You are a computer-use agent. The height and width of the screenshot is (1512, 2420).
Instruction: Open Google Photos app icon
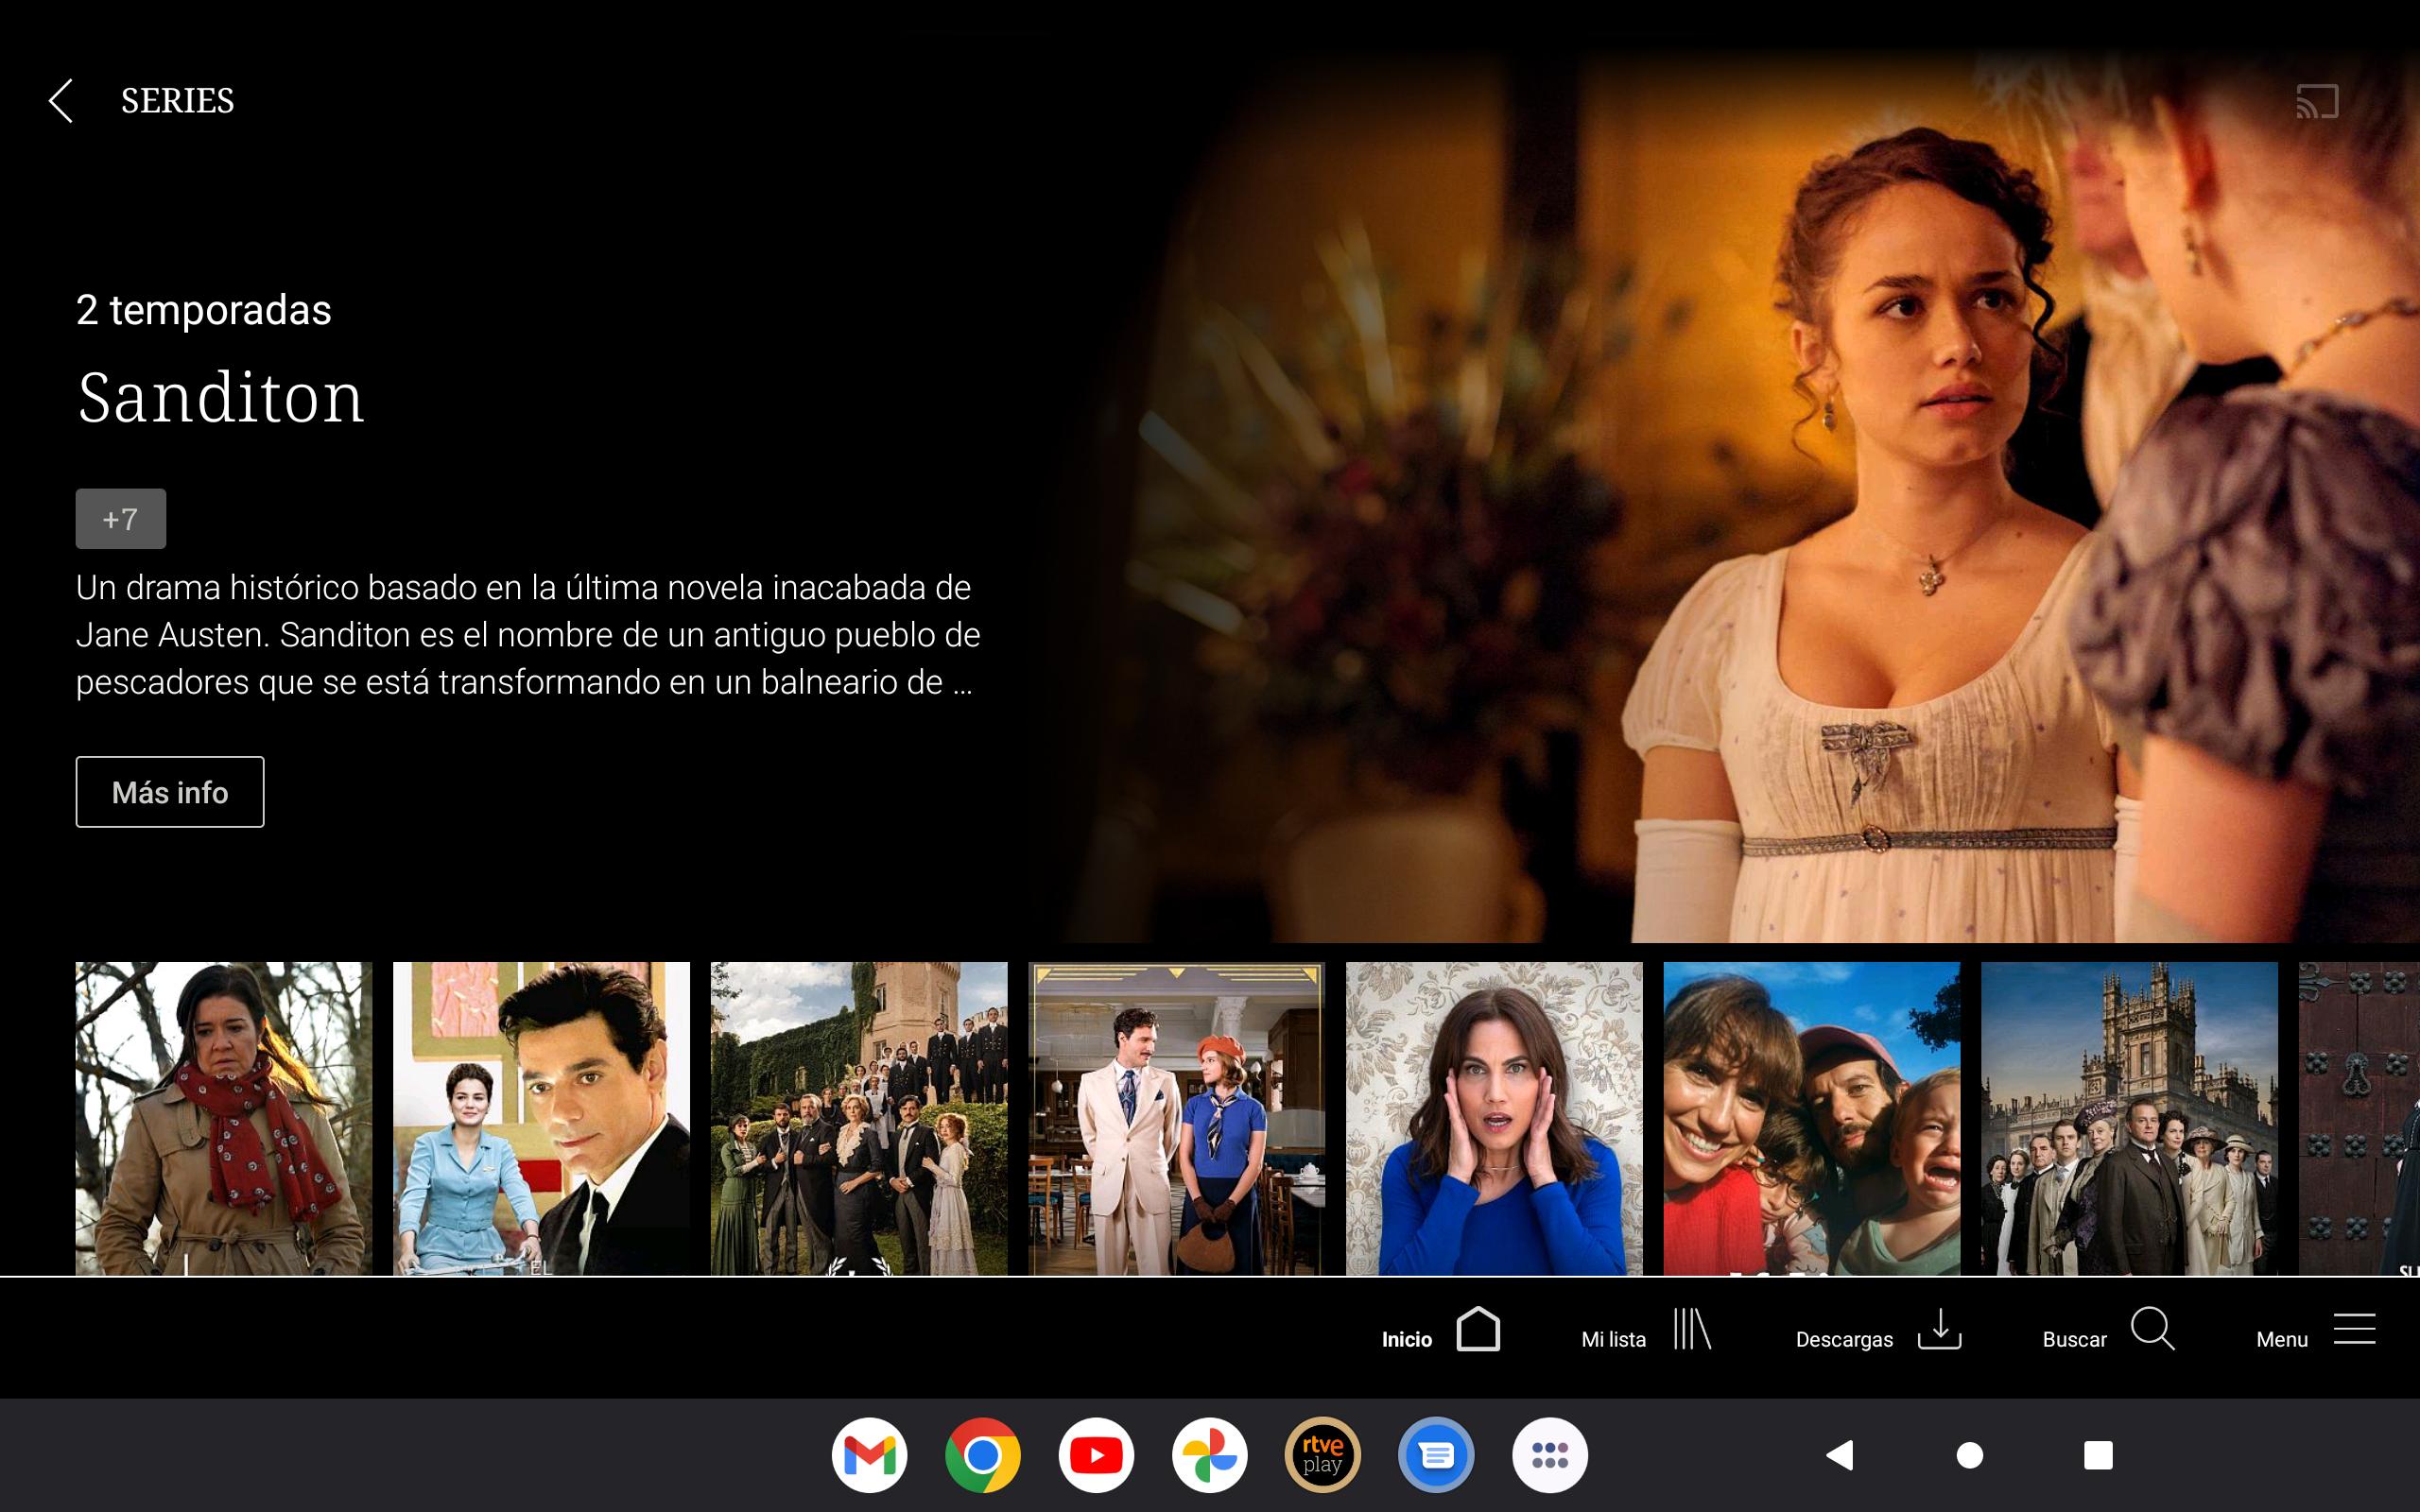[1209, 1455]
